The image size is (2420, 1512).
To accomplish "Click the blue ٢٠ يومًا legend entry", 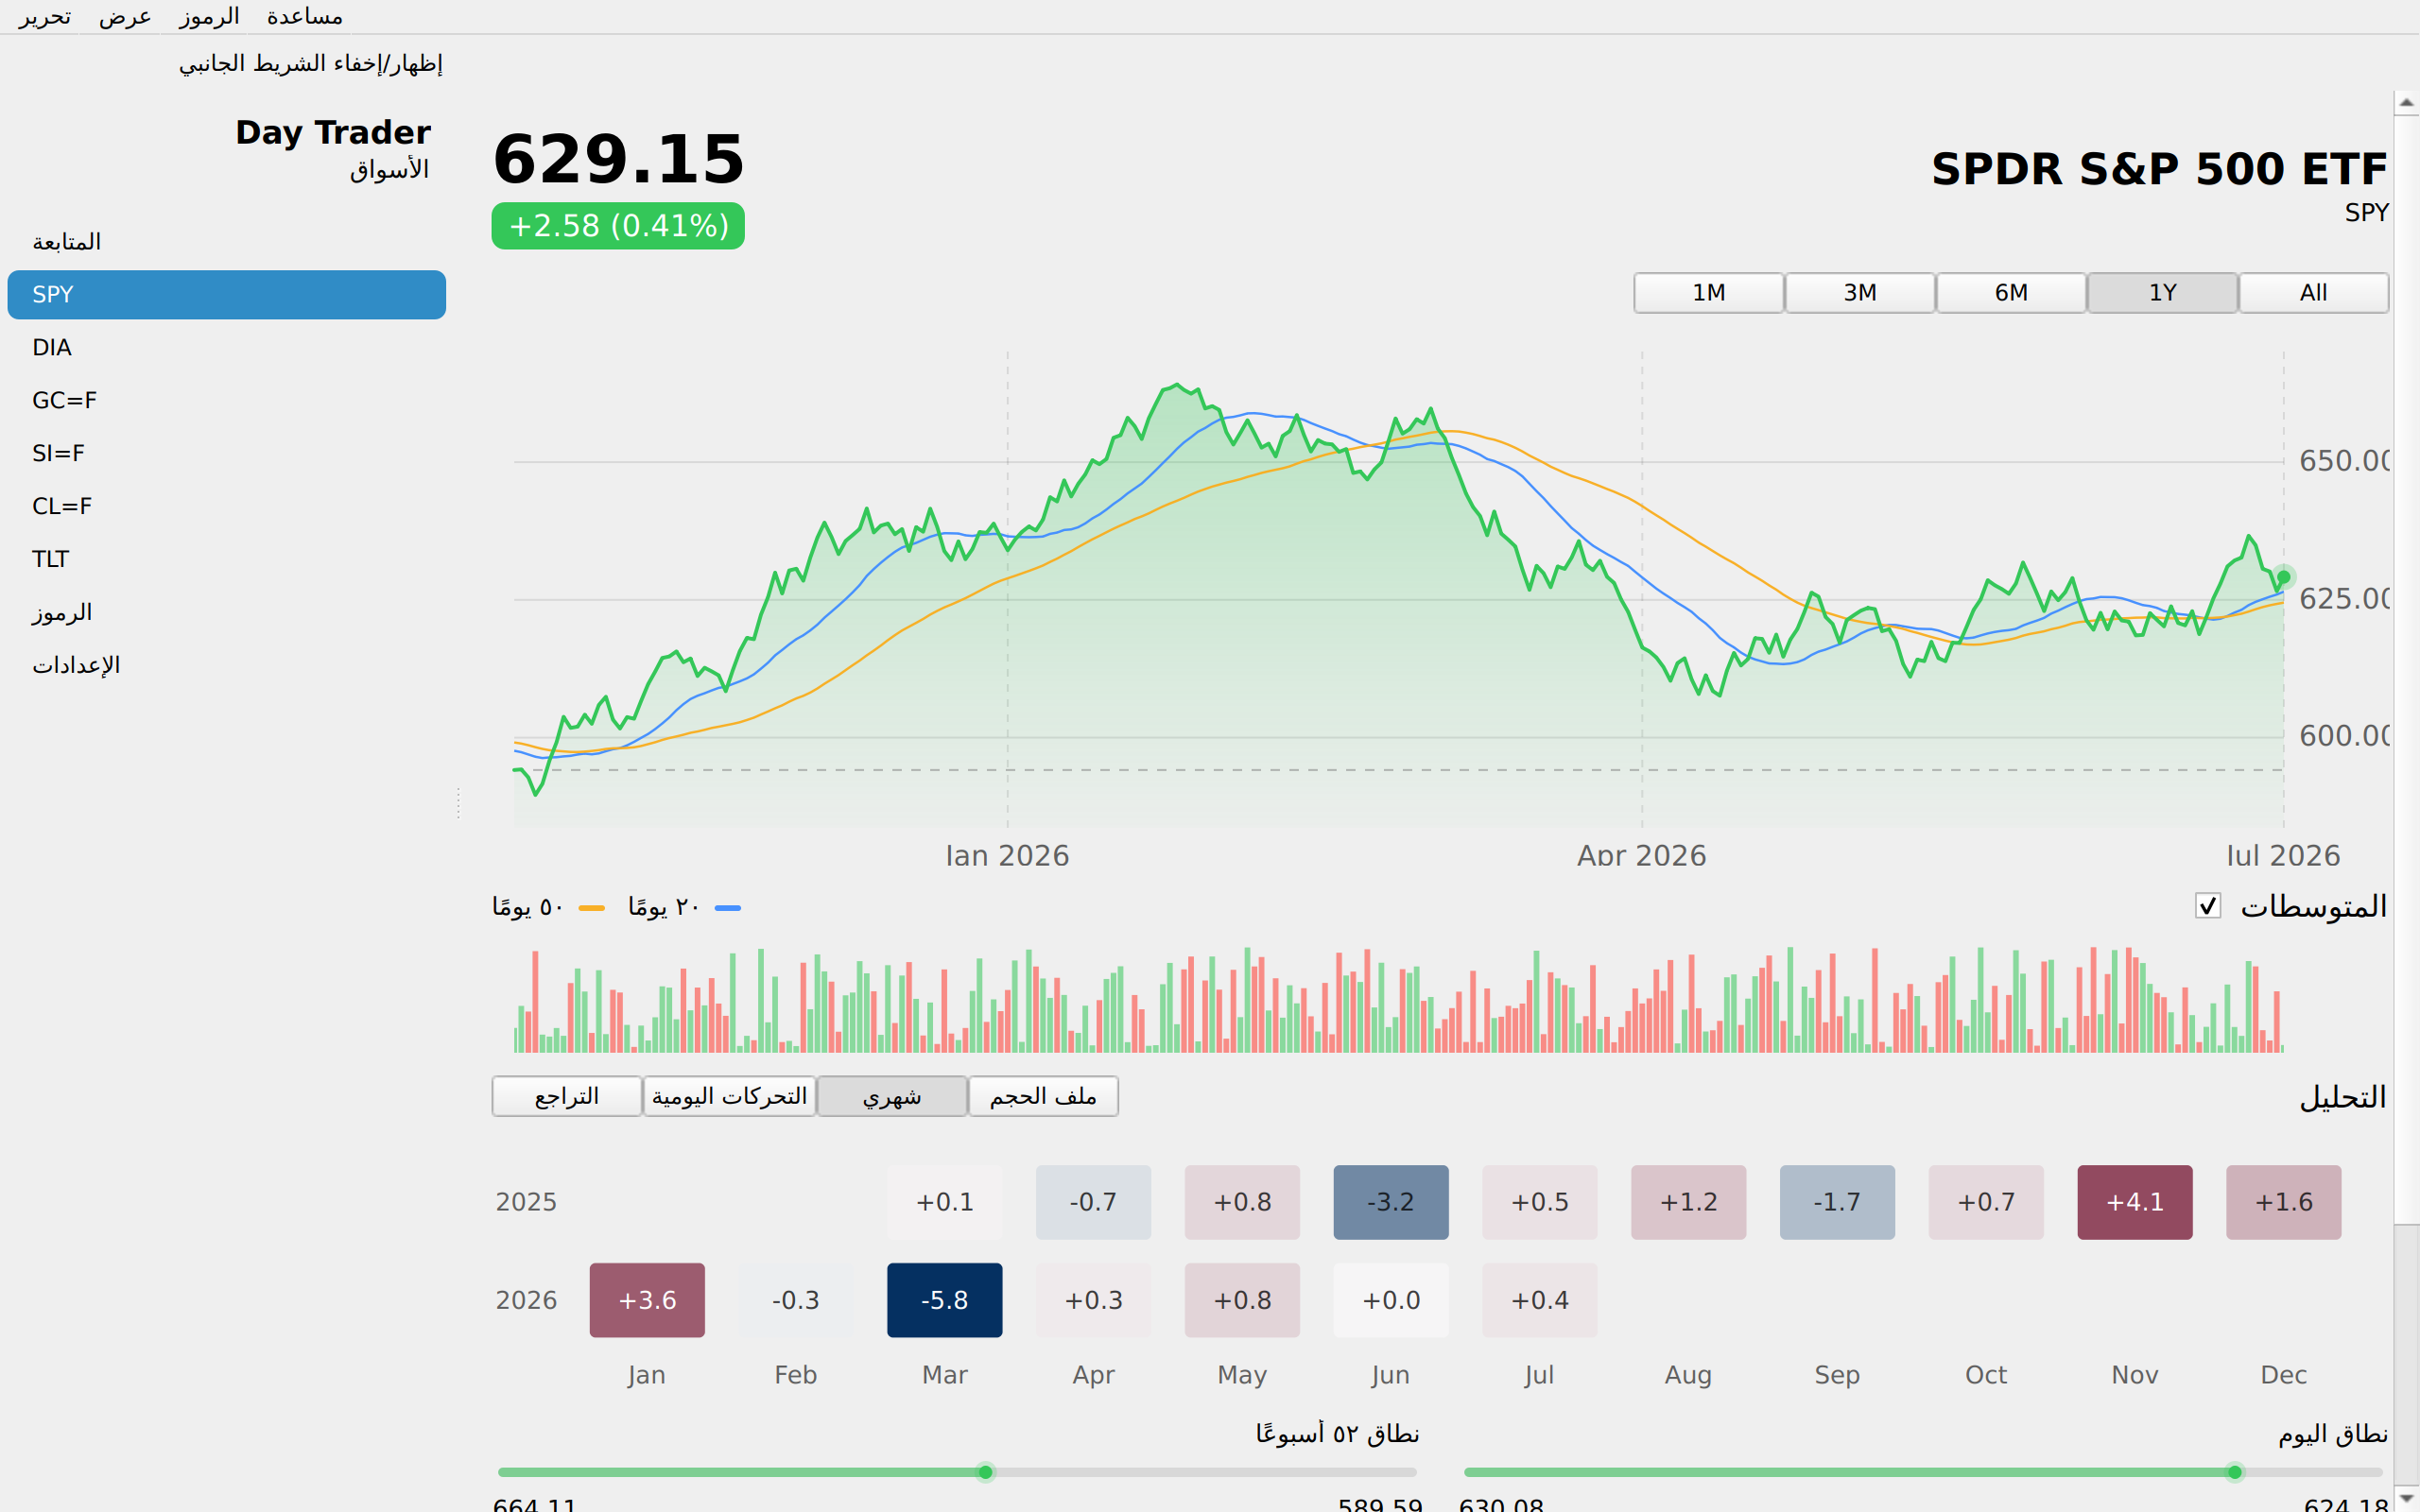I will pos(684,907).
